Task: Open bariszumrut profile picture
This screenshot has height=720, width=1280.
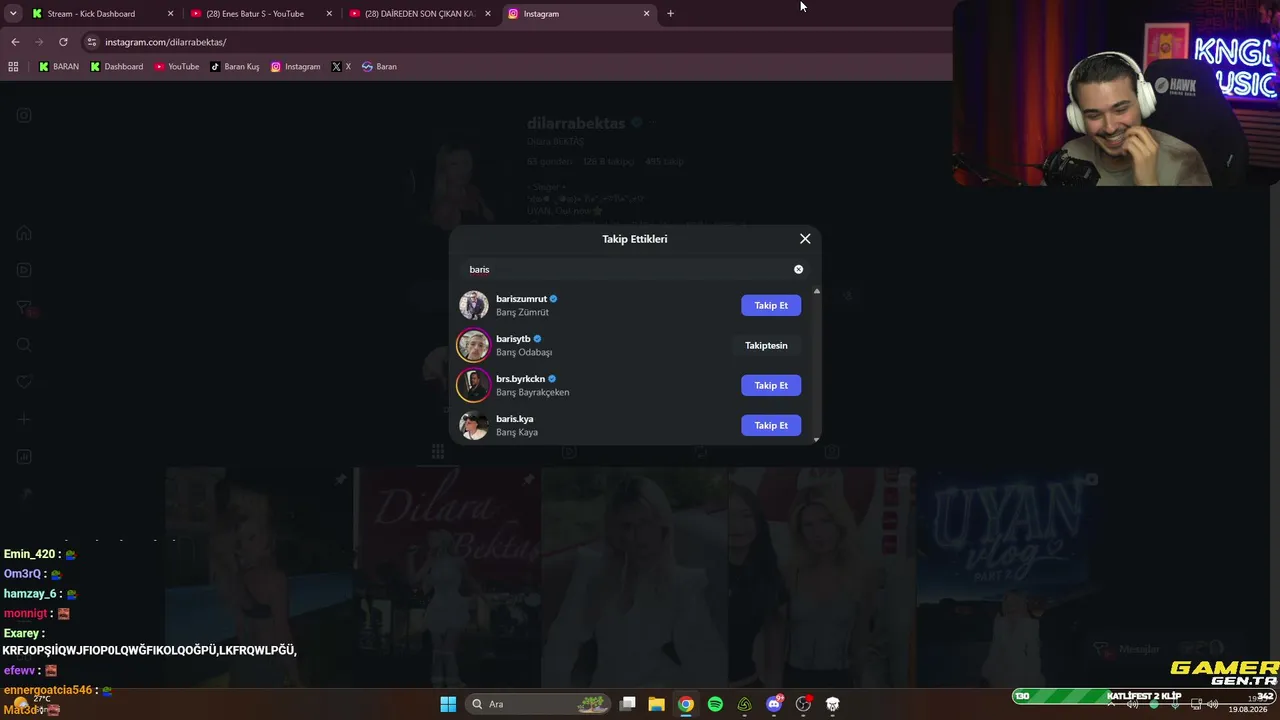Action: (x=474, y=305)
